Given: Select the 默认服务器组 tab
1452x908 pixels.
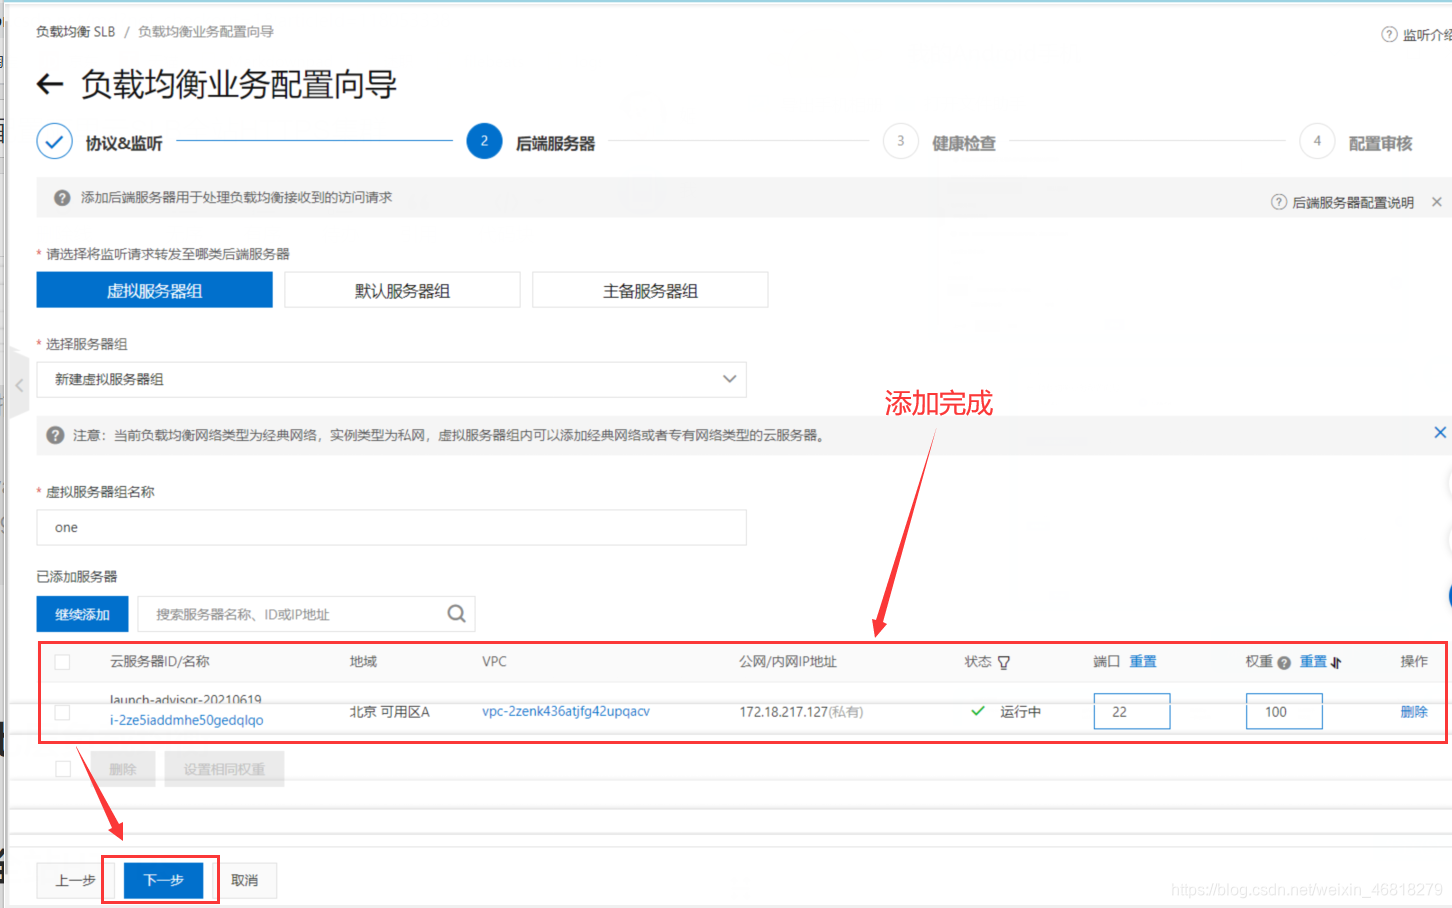Looking at the screenshot, I should [x=402, y=290].
